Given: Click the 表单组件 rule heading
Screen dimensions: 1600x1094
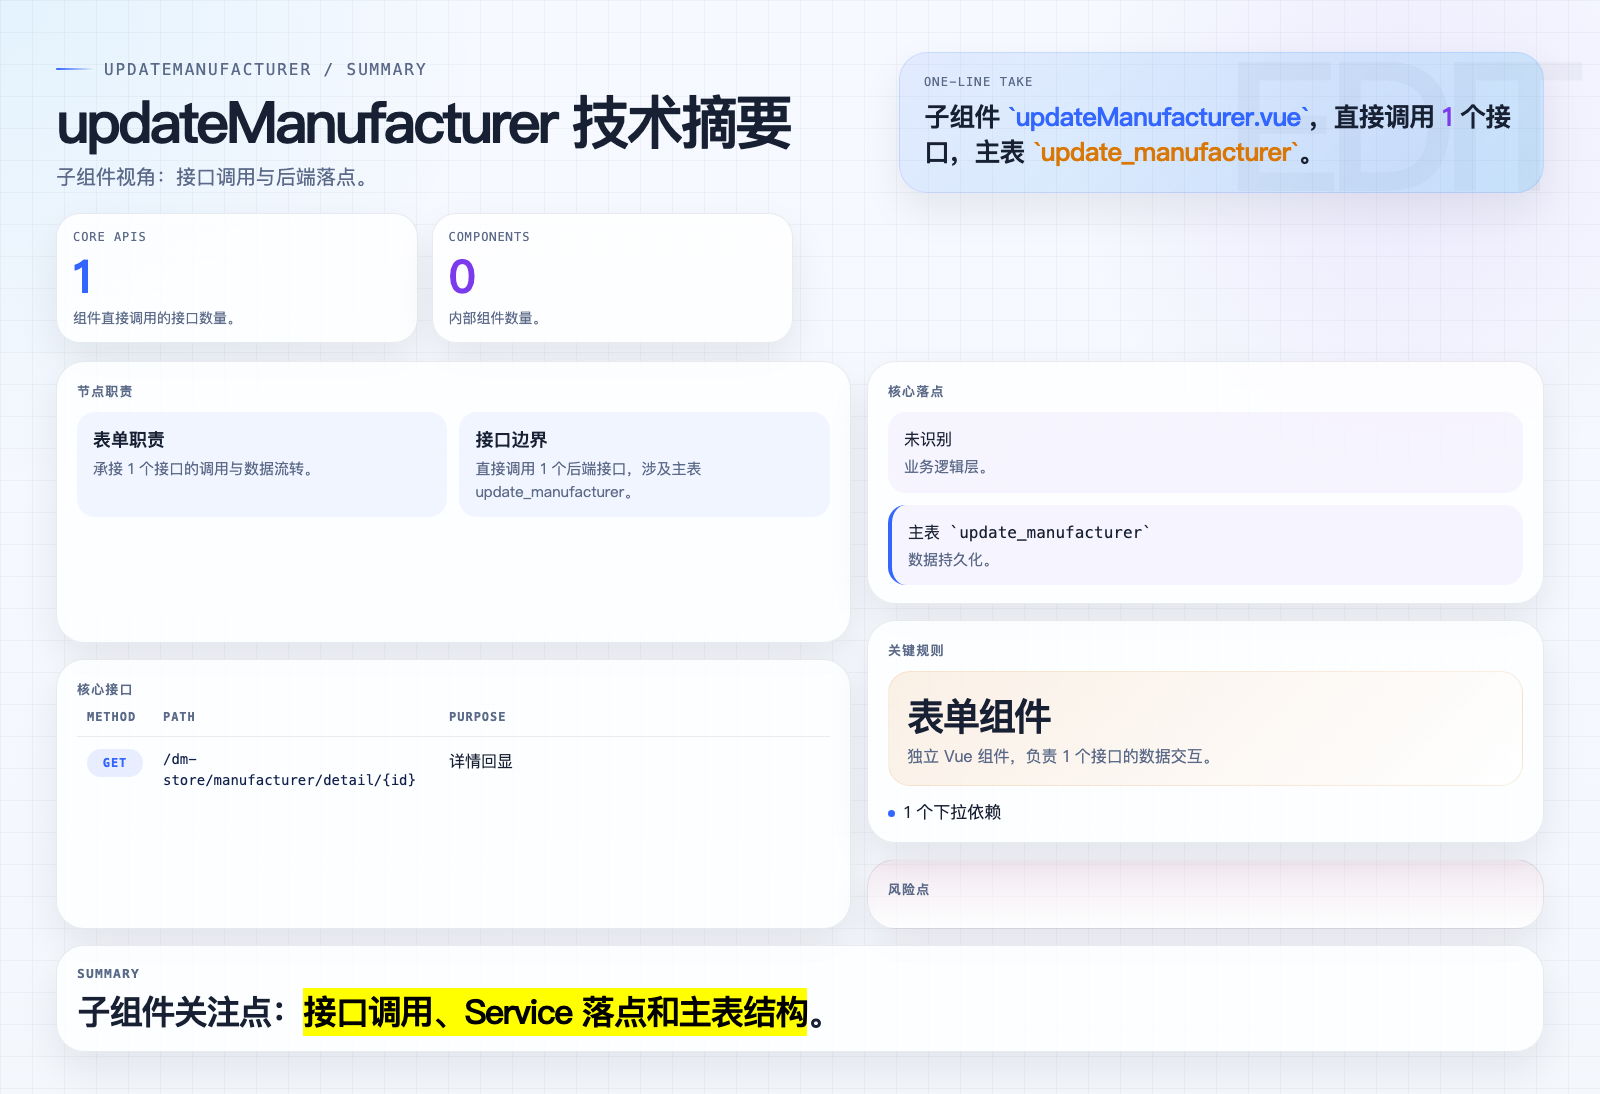Looking at the screenshot, I should 979,716.
